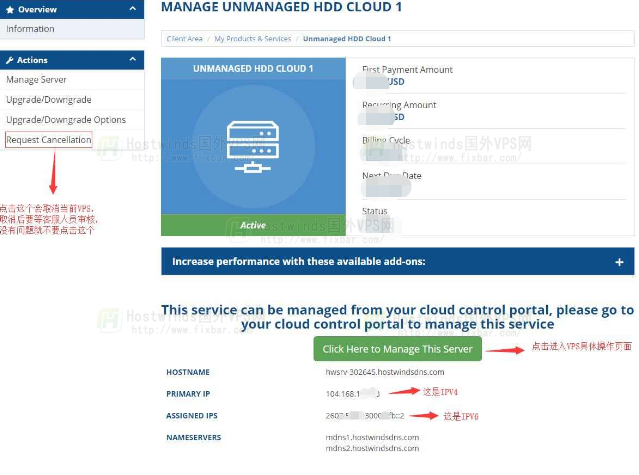Click the Recurring Amount label
This screenshot has height=475, width=639.
click(399, 105)
